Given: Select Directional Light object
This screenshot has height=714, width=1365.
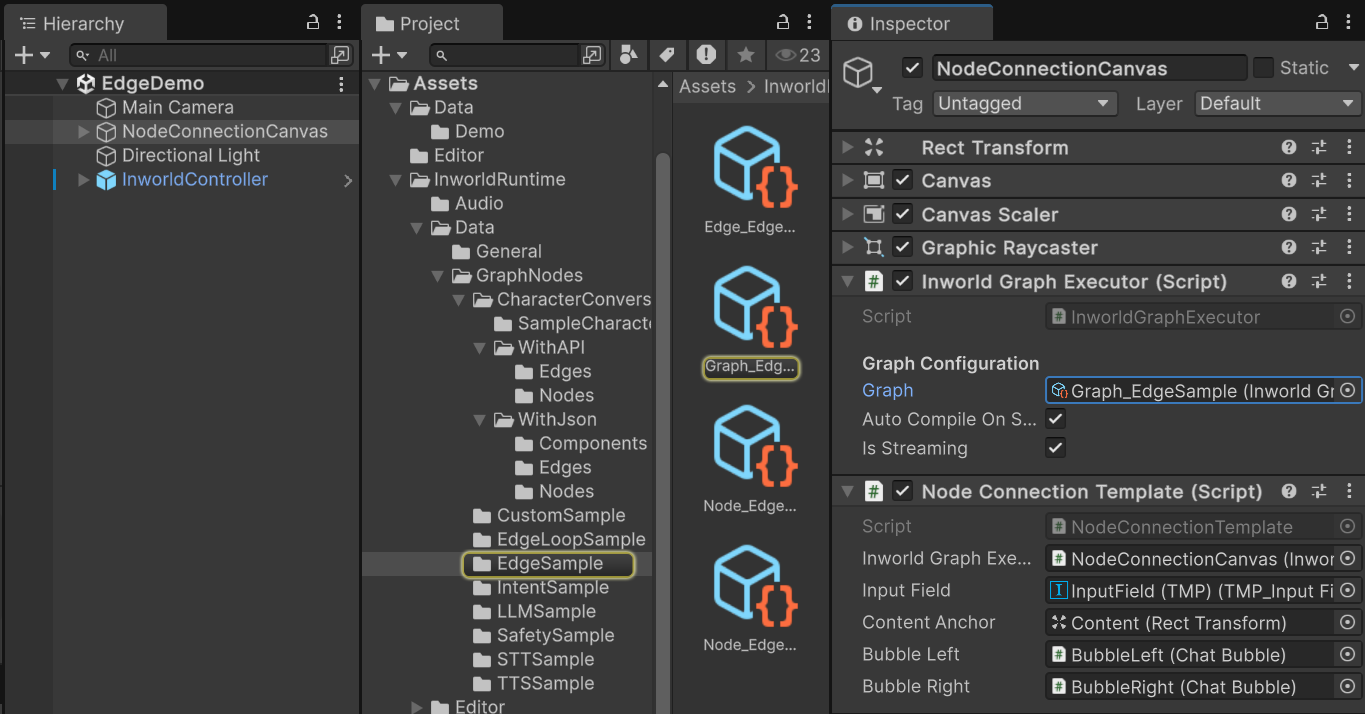Looking at the screenshot, I should coord(191,155).
